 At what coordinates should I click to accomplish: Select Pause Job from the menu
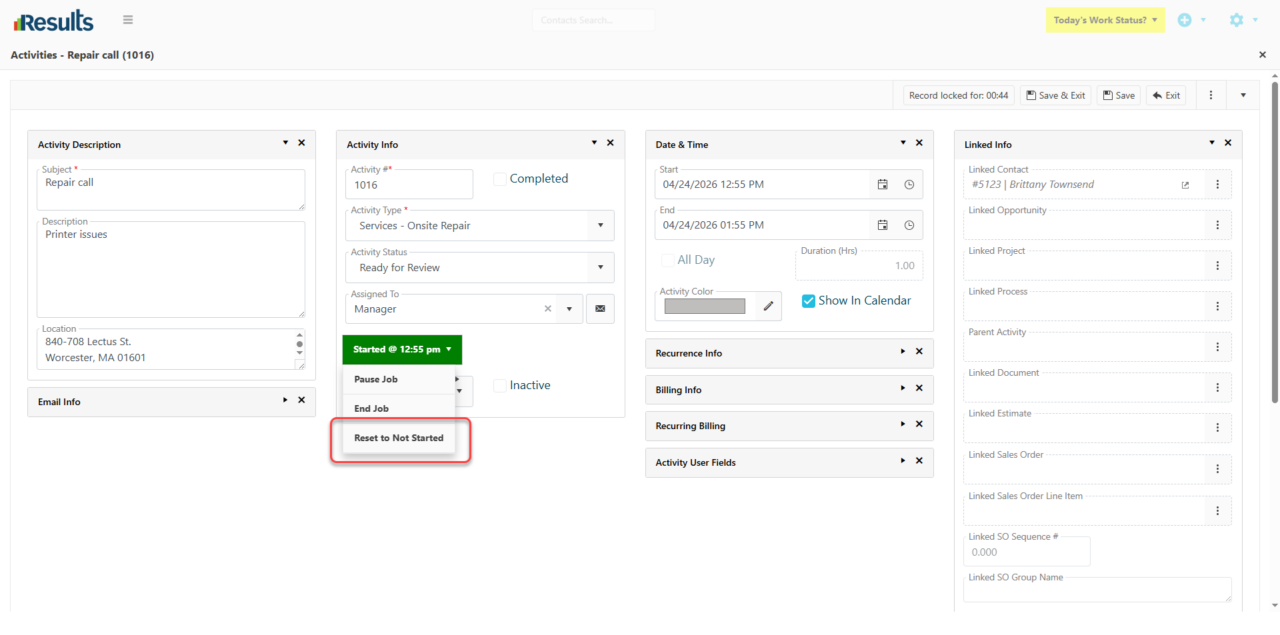click(x=399, y=379)
